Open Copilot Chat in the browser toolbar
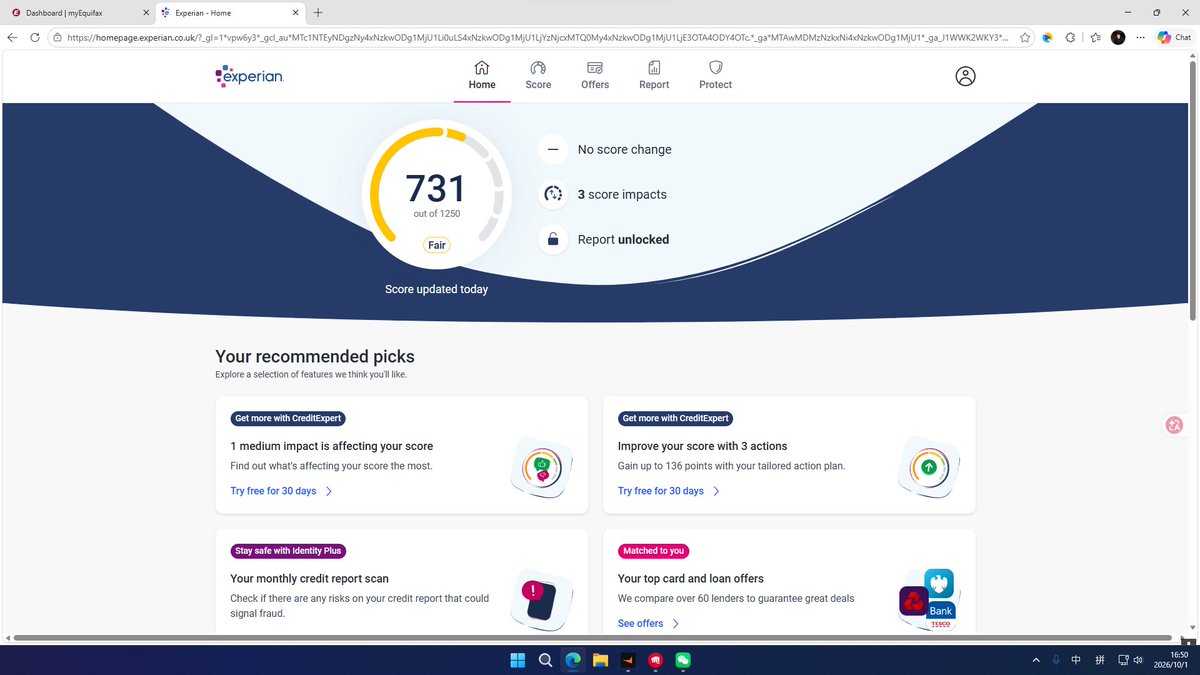The width and height of the screenshot is (1200, 675). click(1174, 37)
